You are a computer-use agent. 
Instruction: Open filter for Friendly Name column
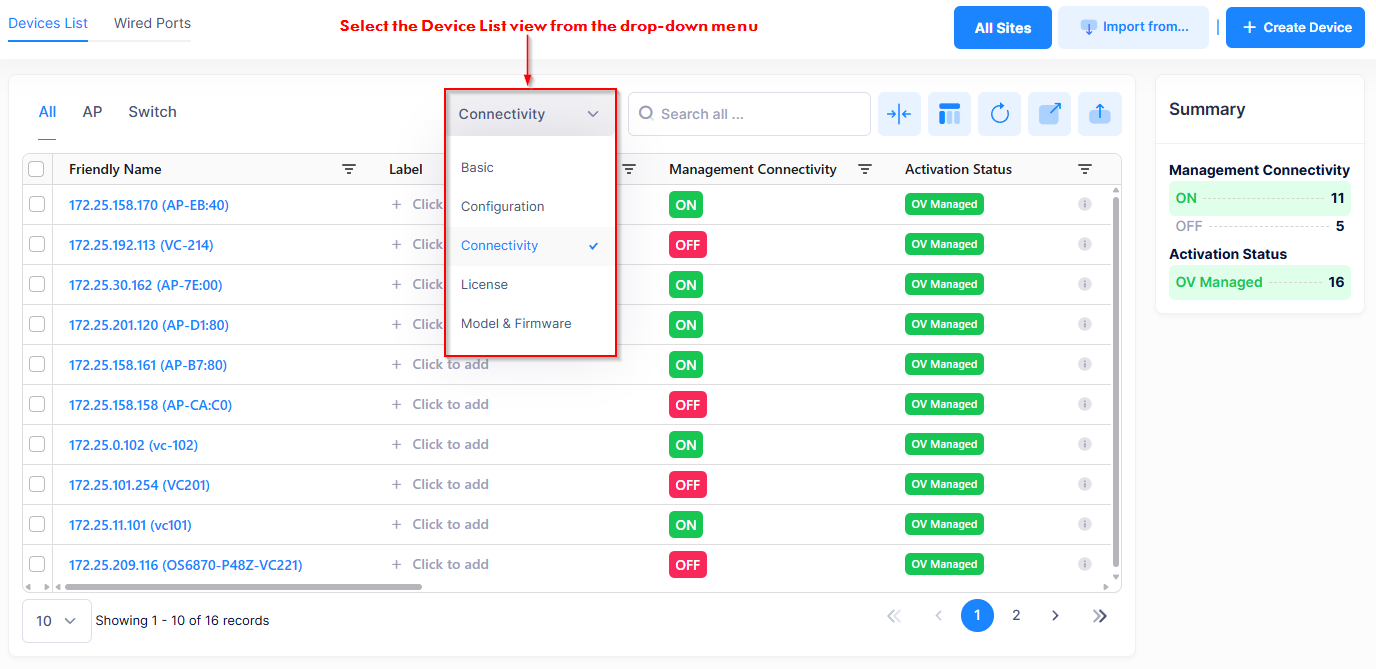[x=349, y=170]
